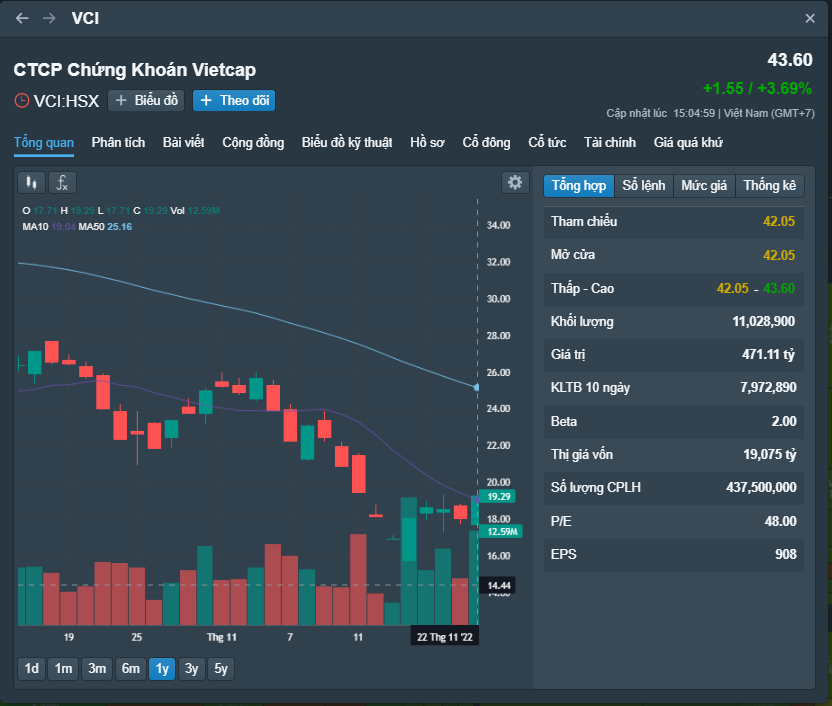The height and width of the screenshot is (706, 832).
Task: Click the clock icon beside VCI:HSX
Action: [22, 100]
